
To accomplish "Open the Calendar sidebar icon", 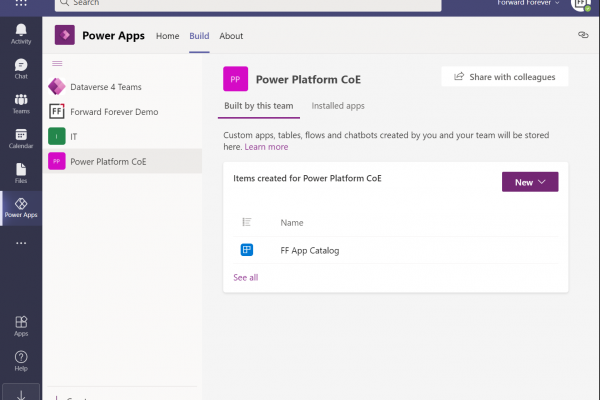I will pyautogui.click(x=21, y=139).
